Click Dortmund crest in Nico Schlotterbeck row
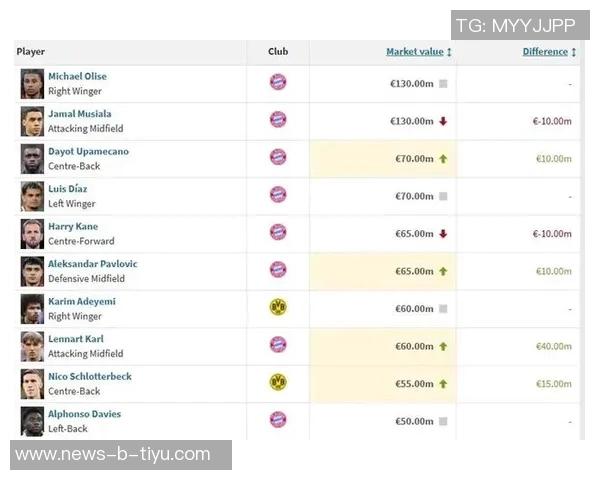This screenshot has width=600, height=480. click(x=278, y=383)
